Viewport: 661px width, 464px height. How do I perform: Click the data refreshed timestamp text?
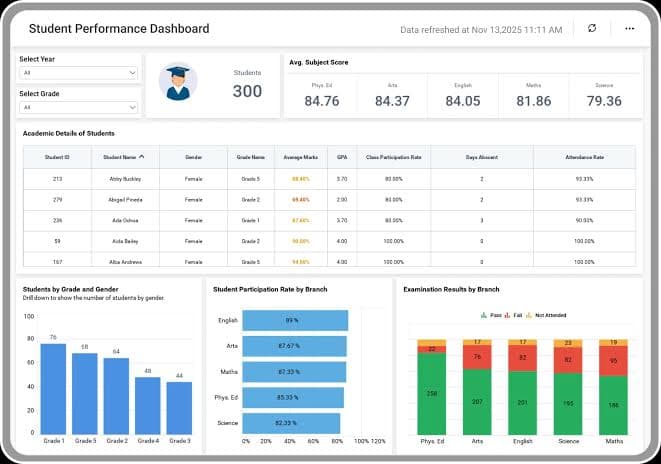coord(481,30)
